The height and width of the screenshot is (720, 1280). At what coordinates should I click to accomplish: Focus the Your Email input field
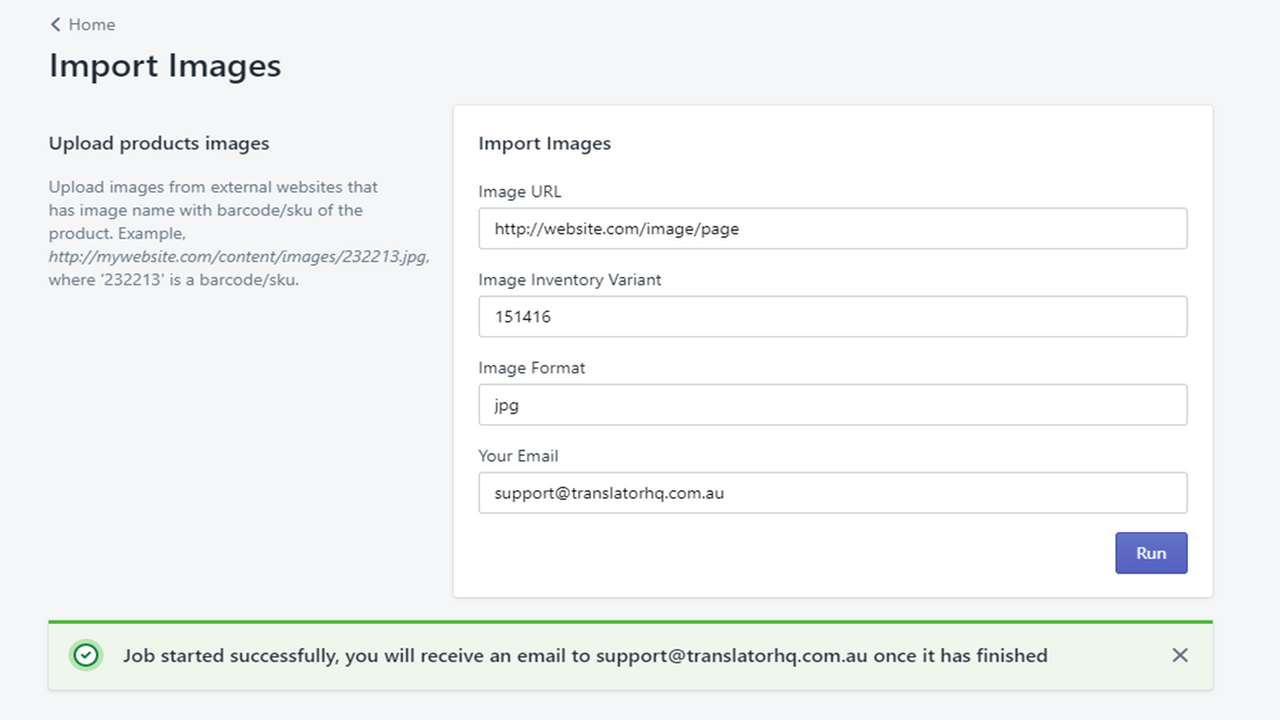coord(833,492)
